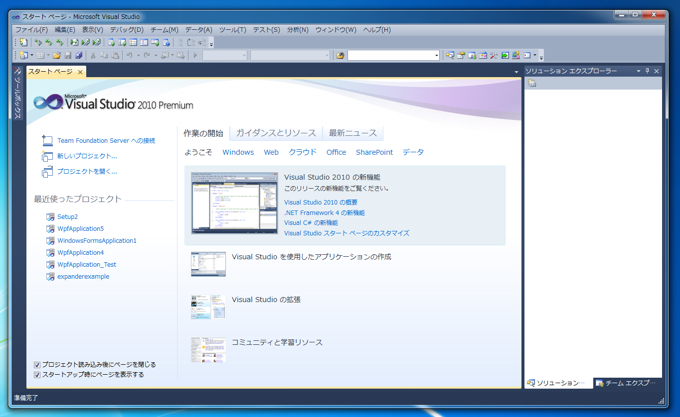This screenshot has width=680, height=417.
Task: Switch to ガイダンスとリソース tab
Action: tap(276, 133)
